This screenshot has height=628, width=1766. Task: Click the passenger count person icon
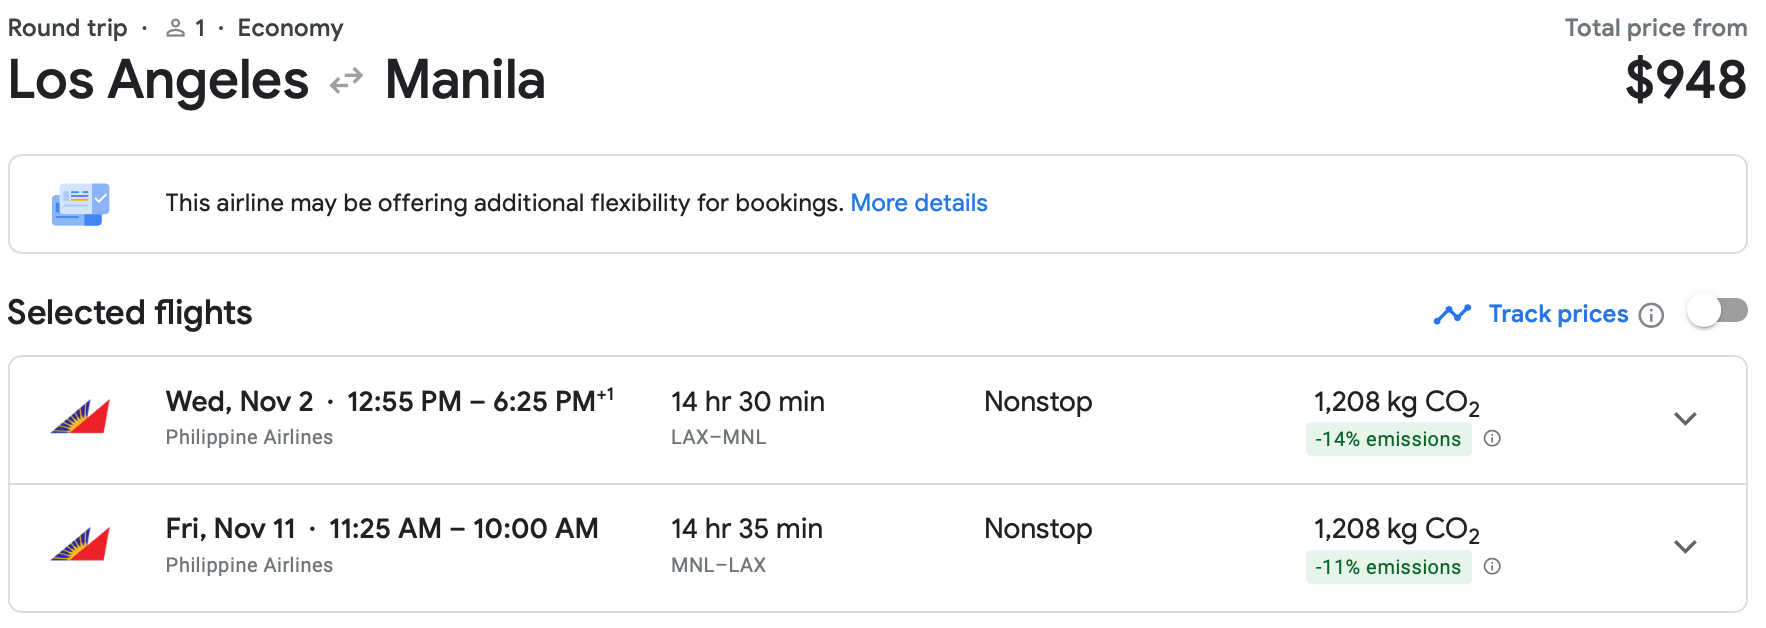coord(176,28)
